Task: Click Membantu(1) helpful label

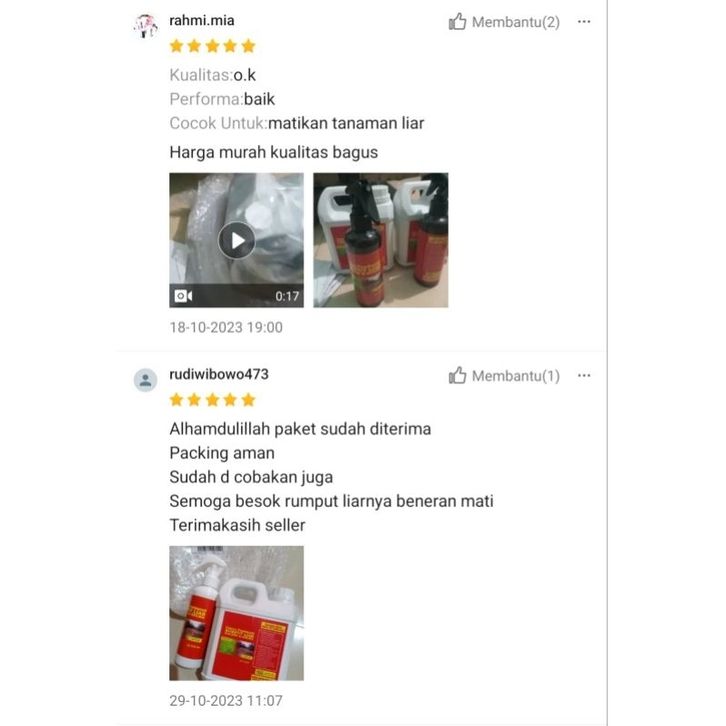Action: click(516, 376)
